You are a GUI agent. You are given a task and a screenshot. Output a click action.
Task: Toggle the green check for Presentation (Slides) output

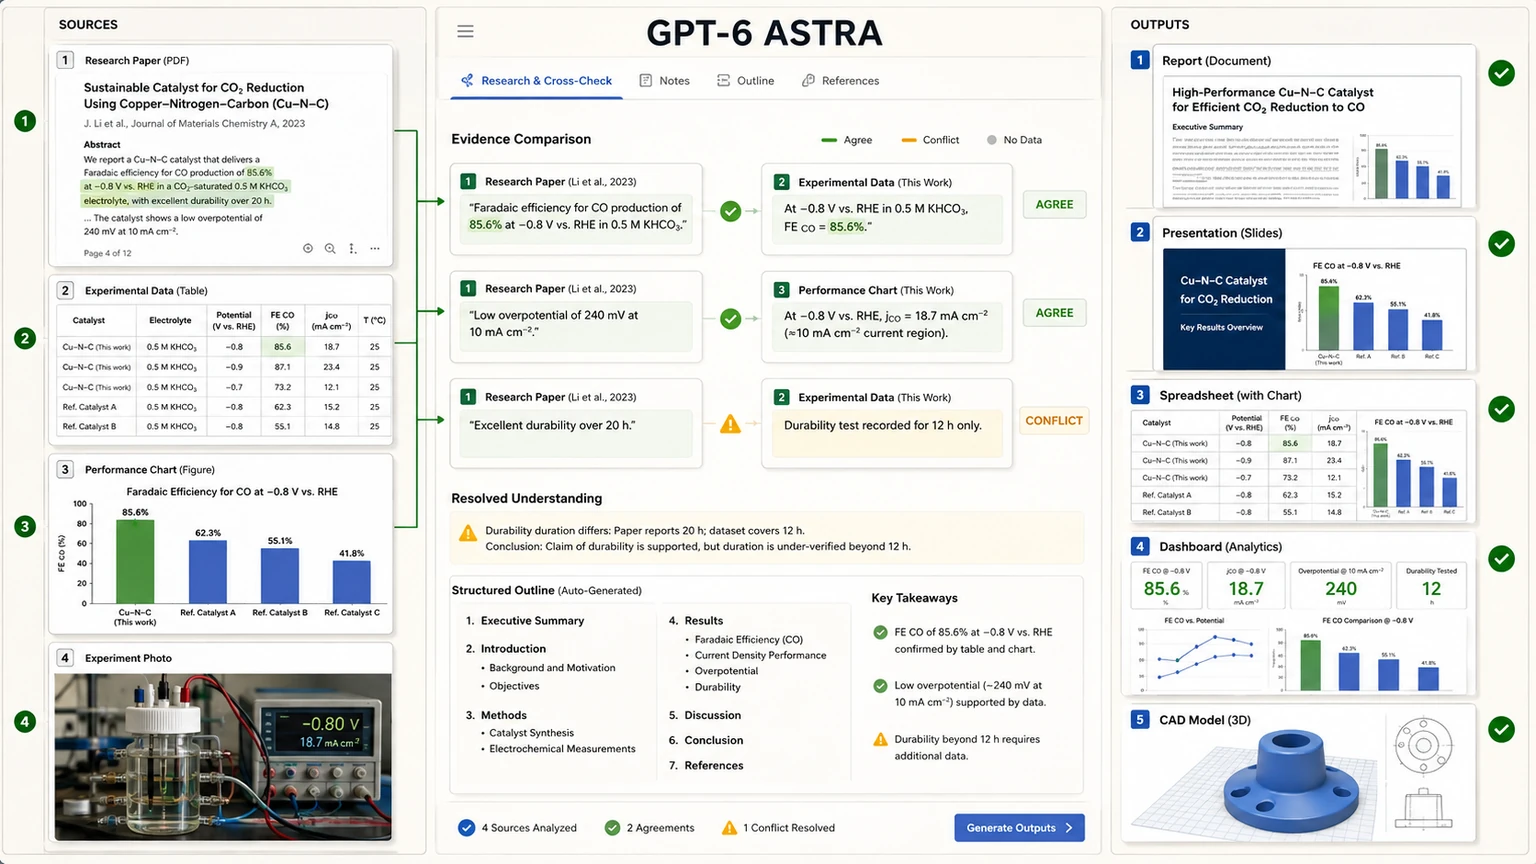point(1501,243)
